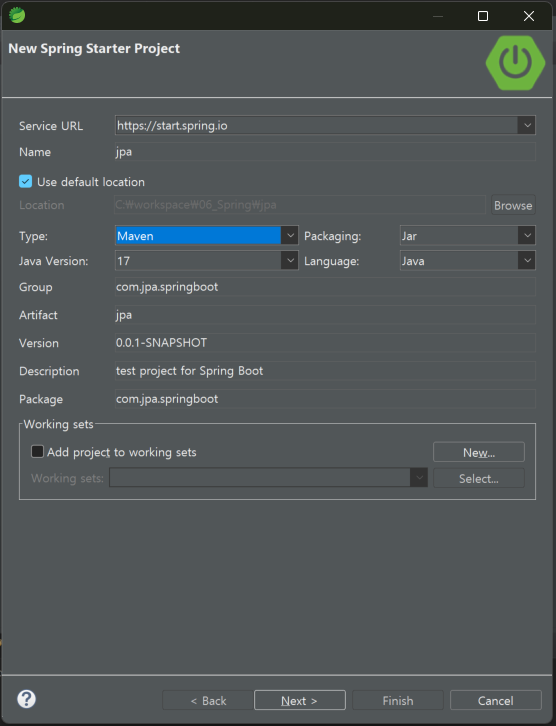Screen dimensions: 556x726
Task: Open the Language dropdown showing Java
Action: (x=468, y=261)
